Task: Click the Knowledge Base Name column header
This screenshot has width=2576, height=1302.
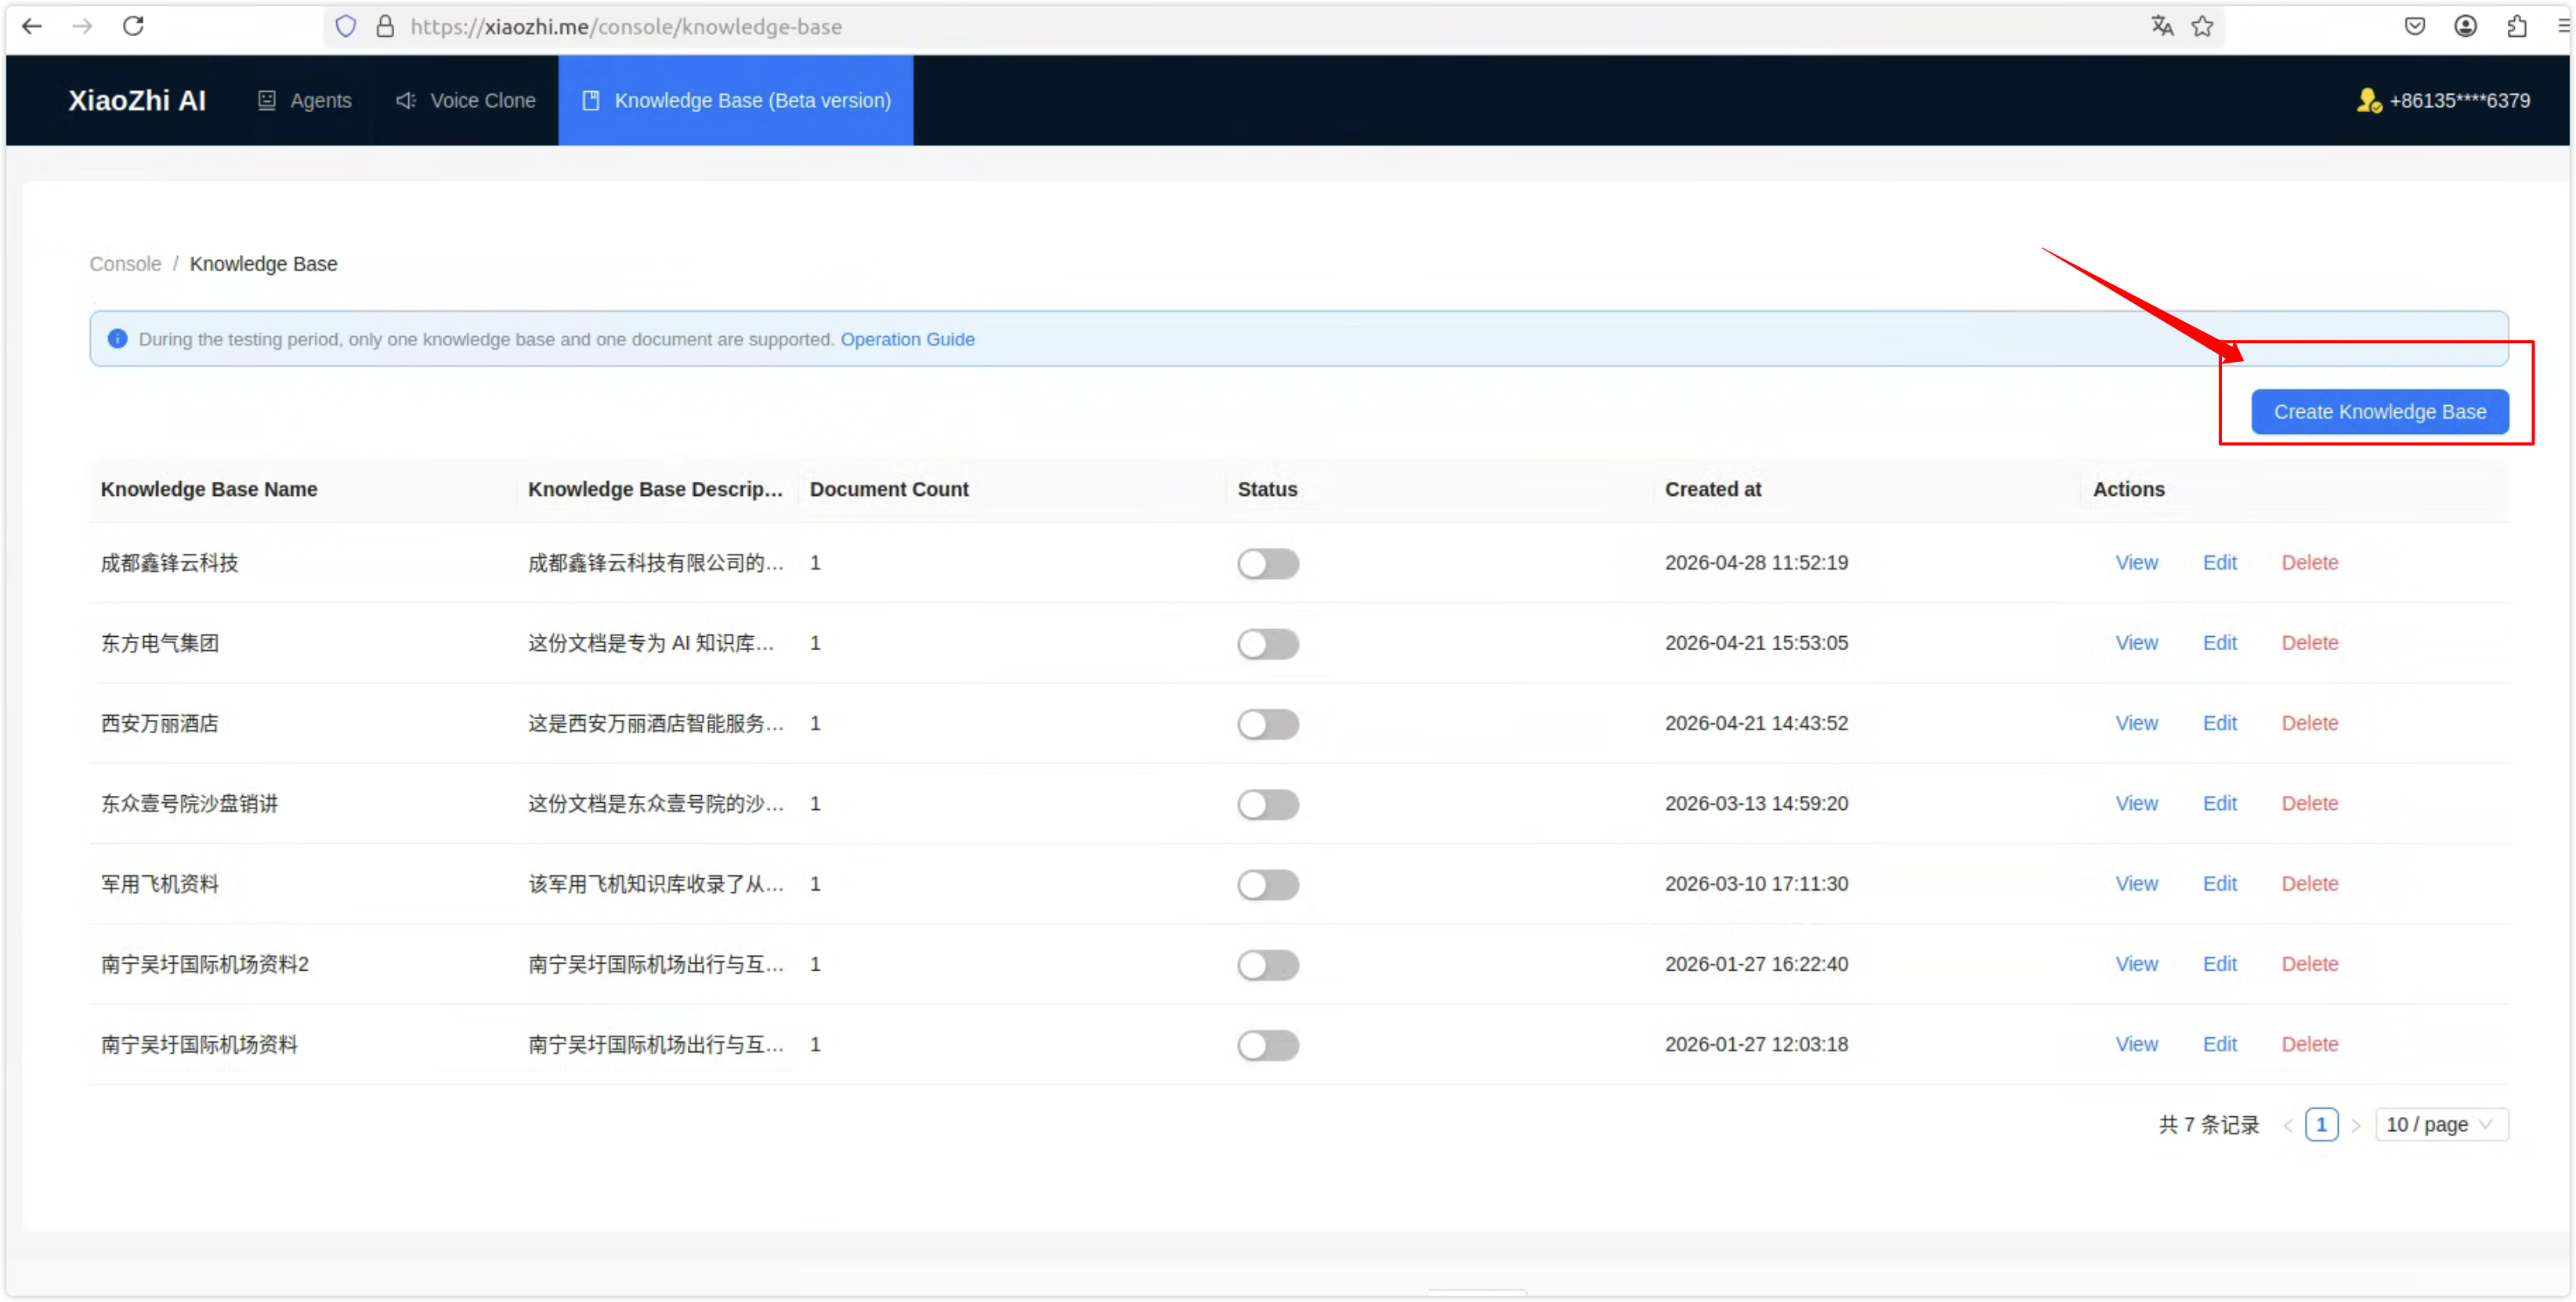Action: coord(209,489)
